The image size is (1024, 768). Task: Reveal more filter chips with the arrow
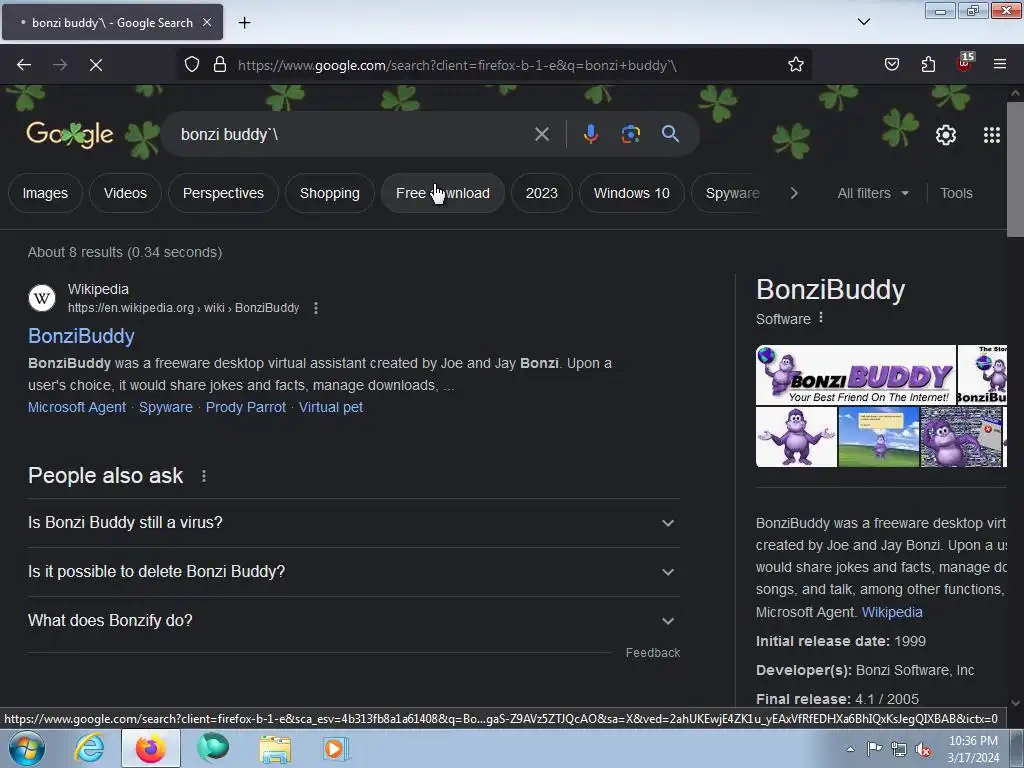(794, 193)
